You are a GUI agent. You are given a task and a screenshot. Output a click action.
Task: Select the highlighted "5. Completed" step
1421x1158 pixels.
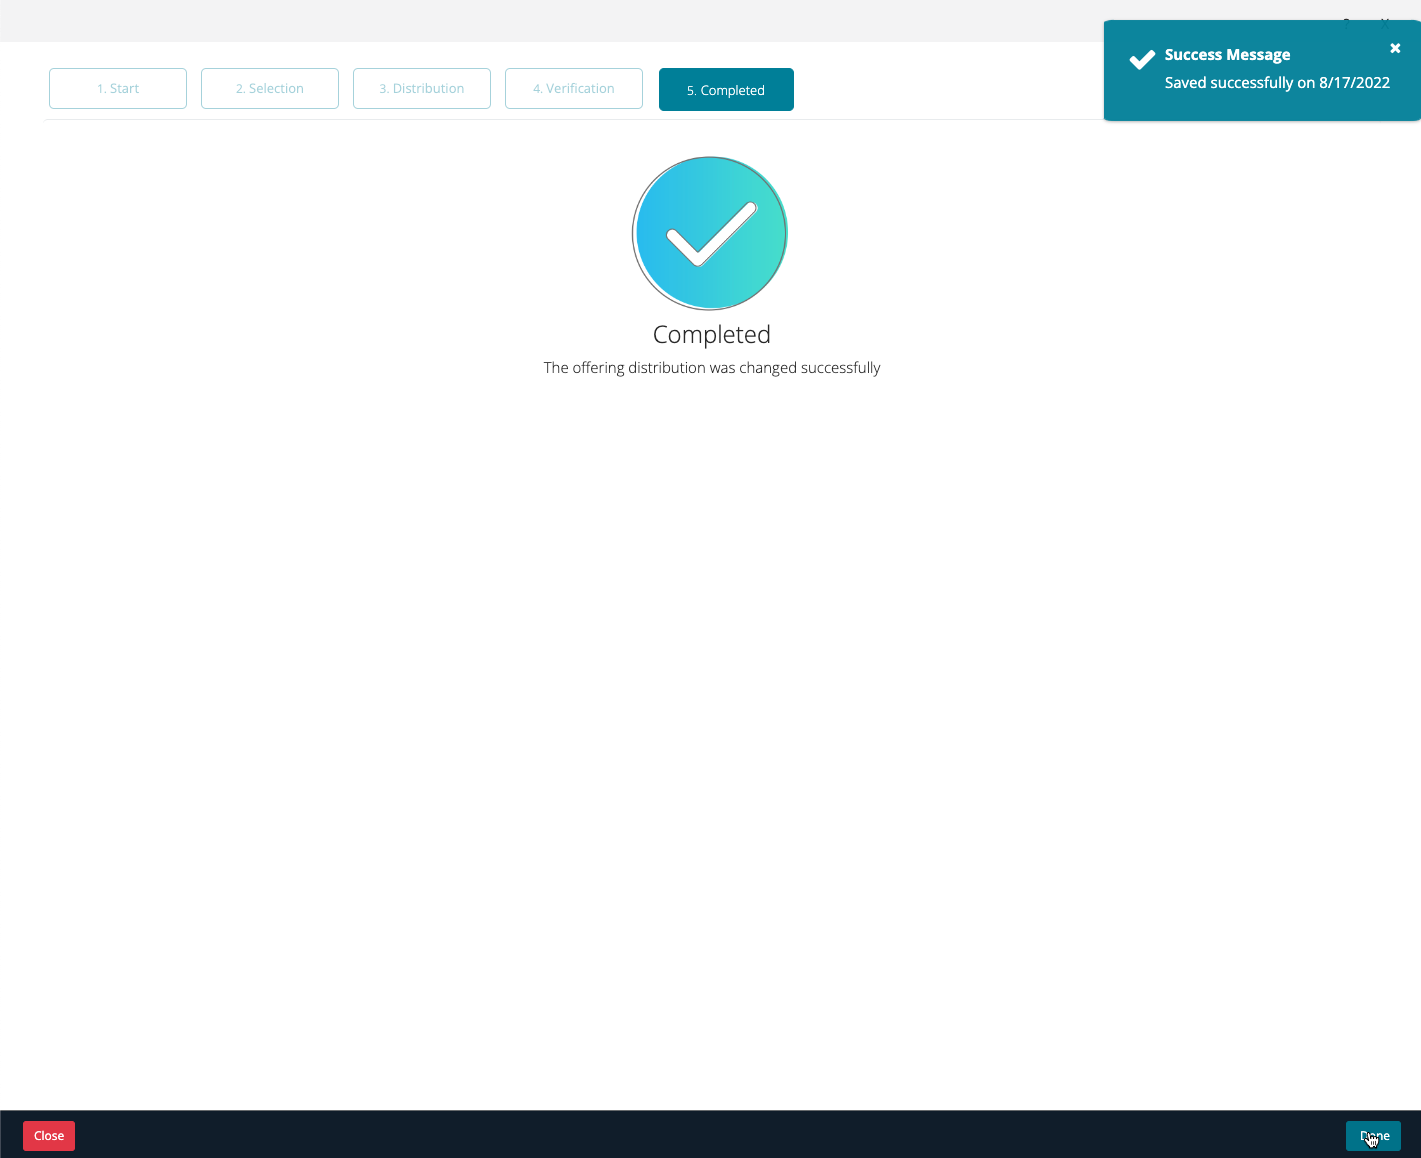726,89
